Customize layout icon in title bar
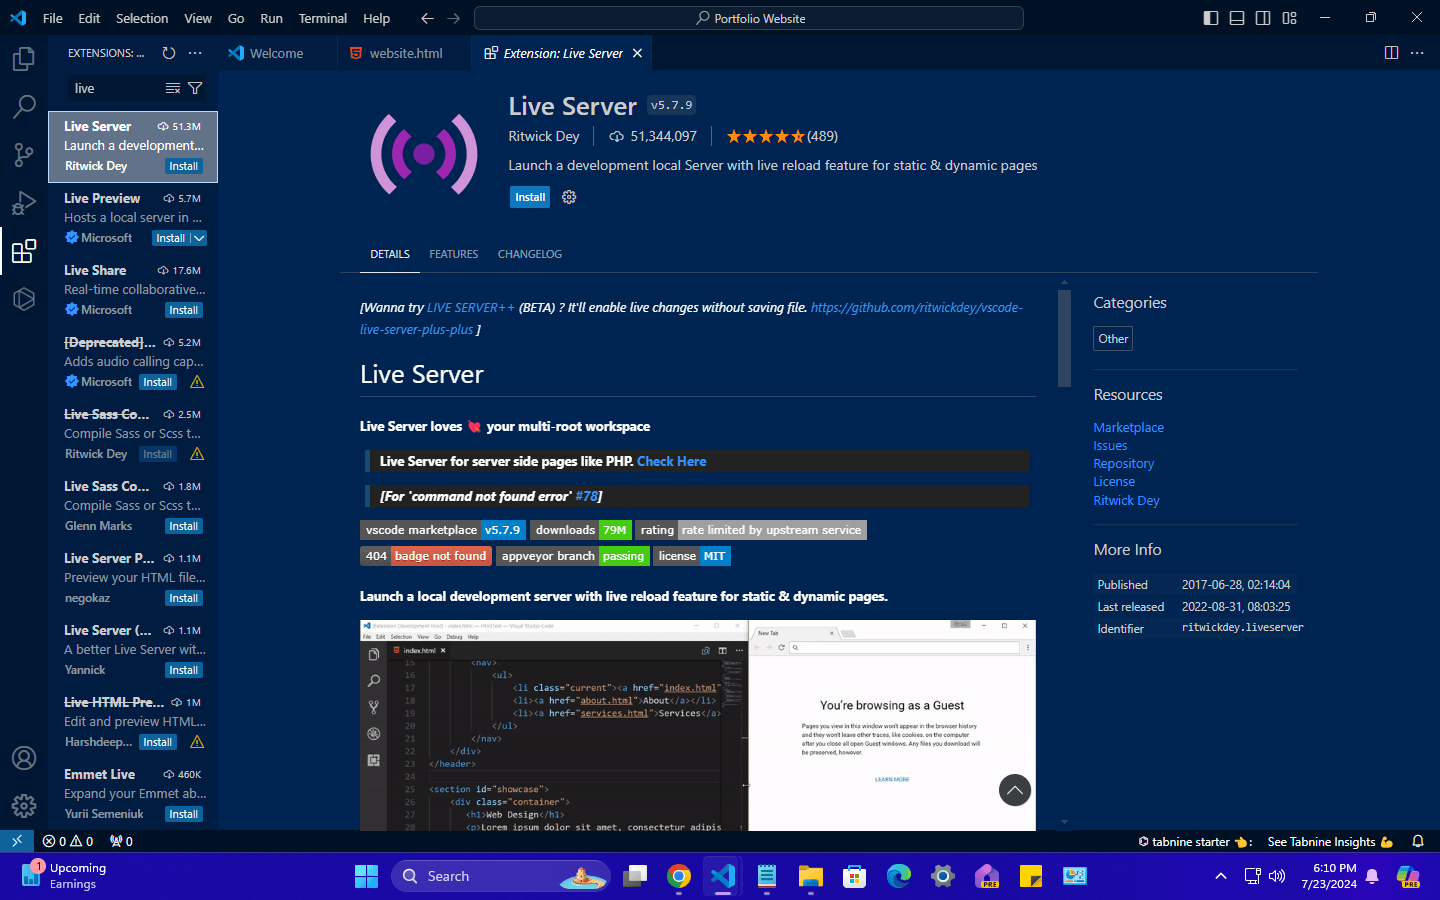This screenshot has width=1440, height=900. 1289,18
